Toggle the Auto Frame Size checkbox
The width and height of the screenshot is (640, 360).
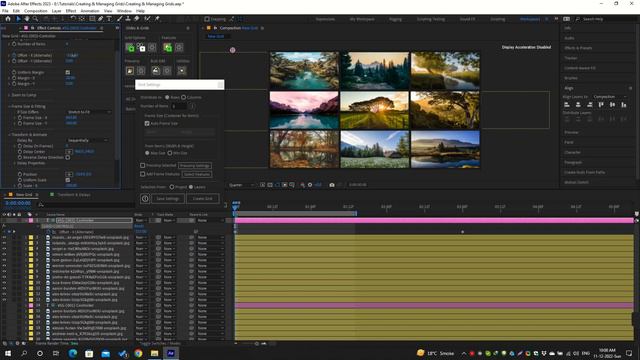tap(147, 123)
